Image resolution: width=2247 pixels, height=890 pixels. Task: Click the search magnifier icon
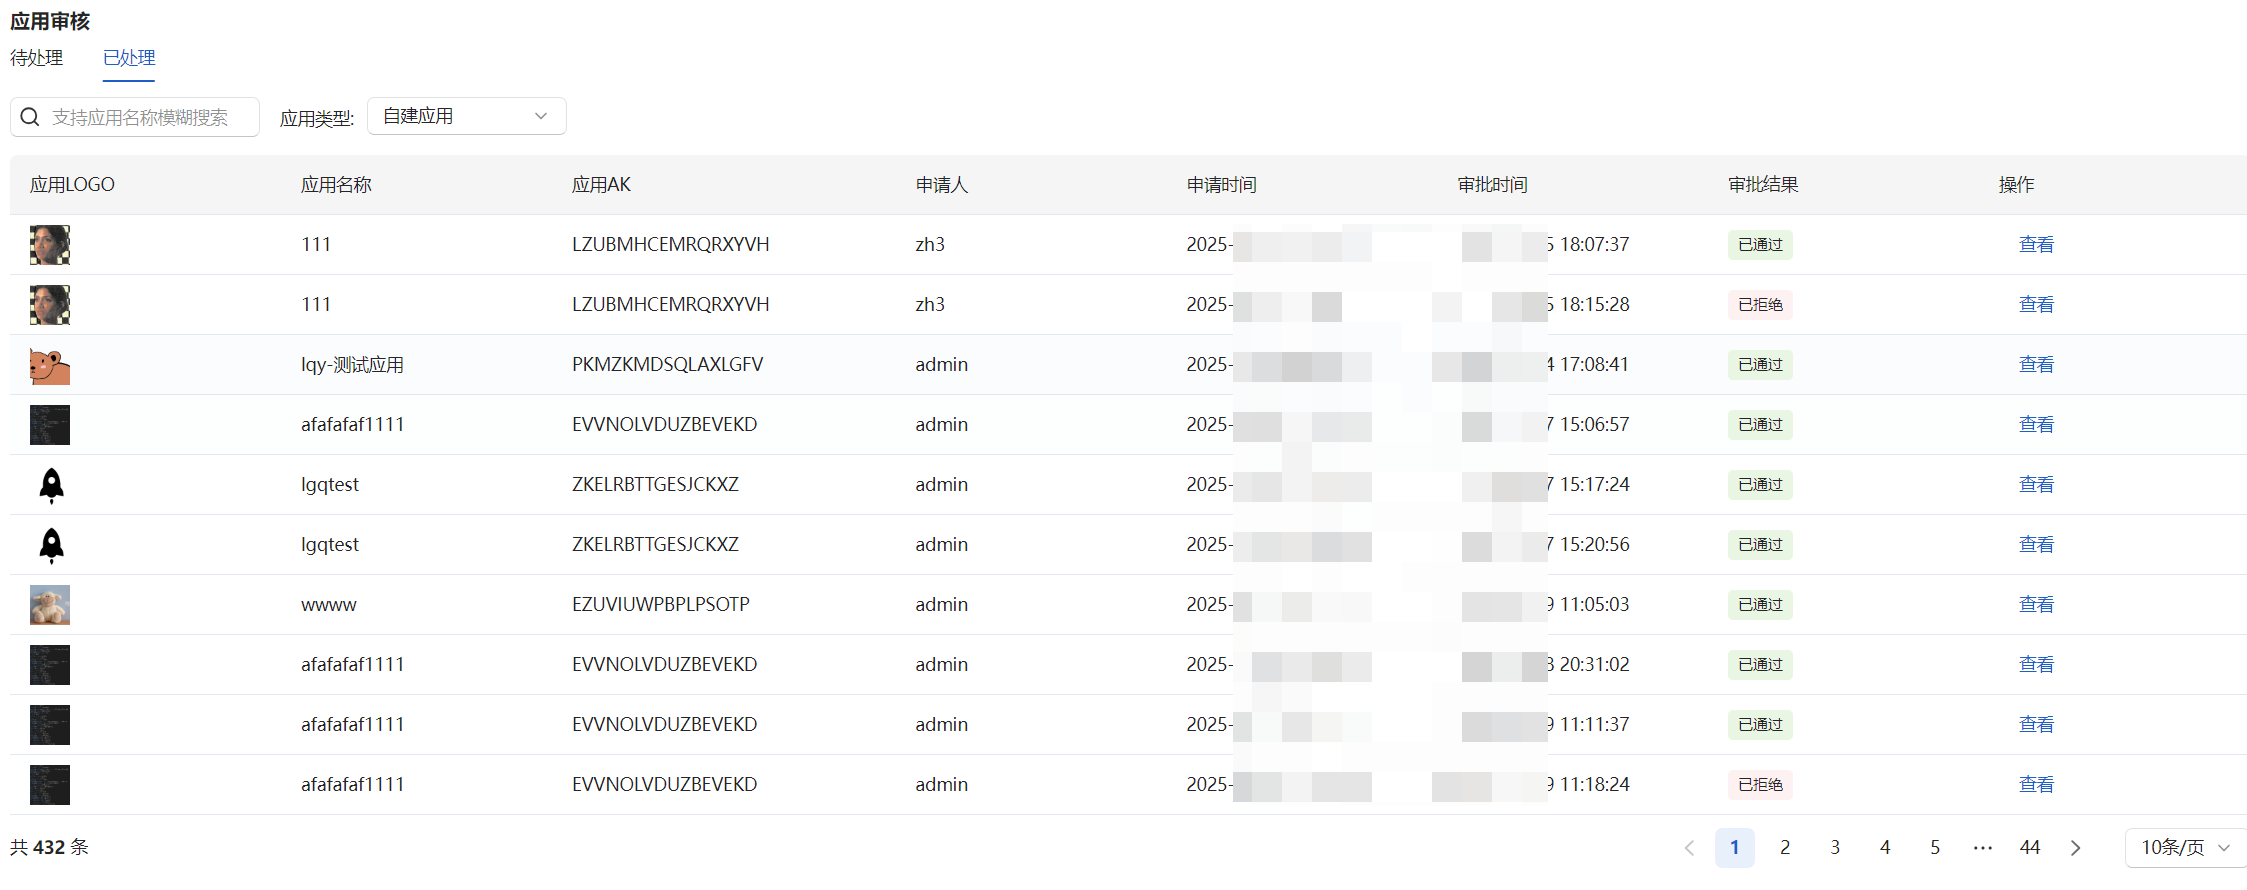(30, 117)
